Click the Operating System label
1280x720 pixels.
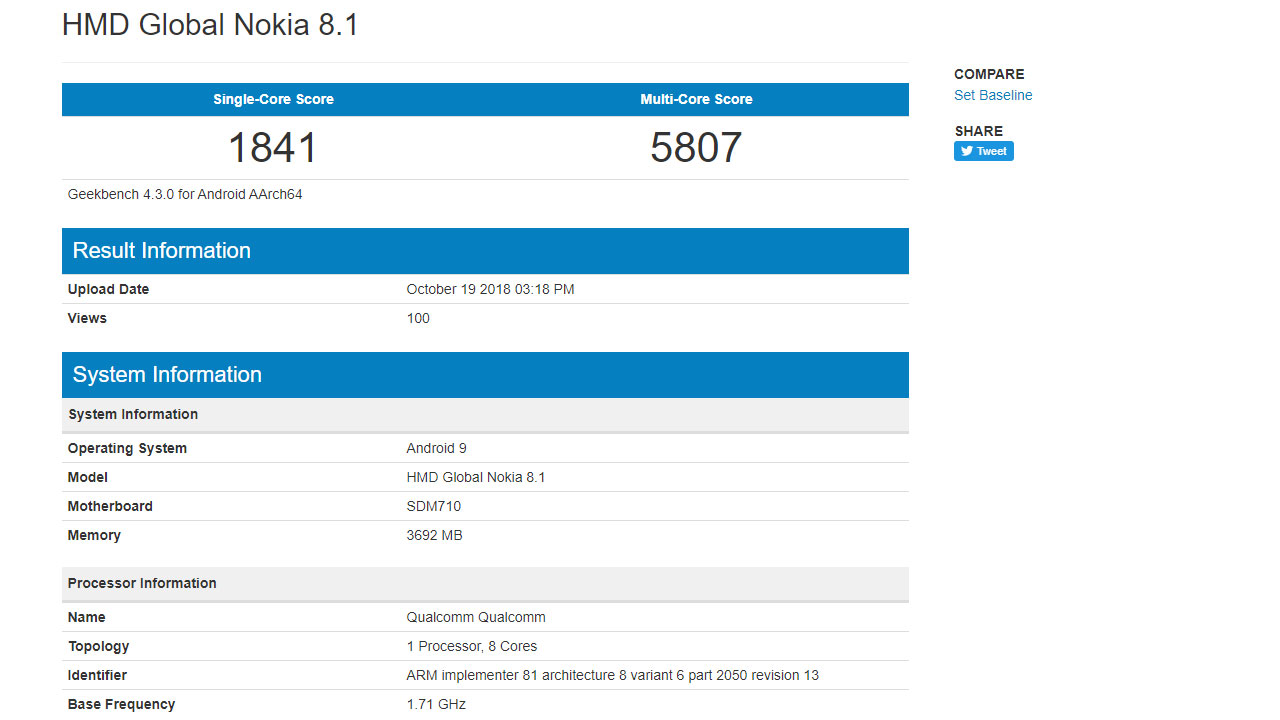point(127,448)
